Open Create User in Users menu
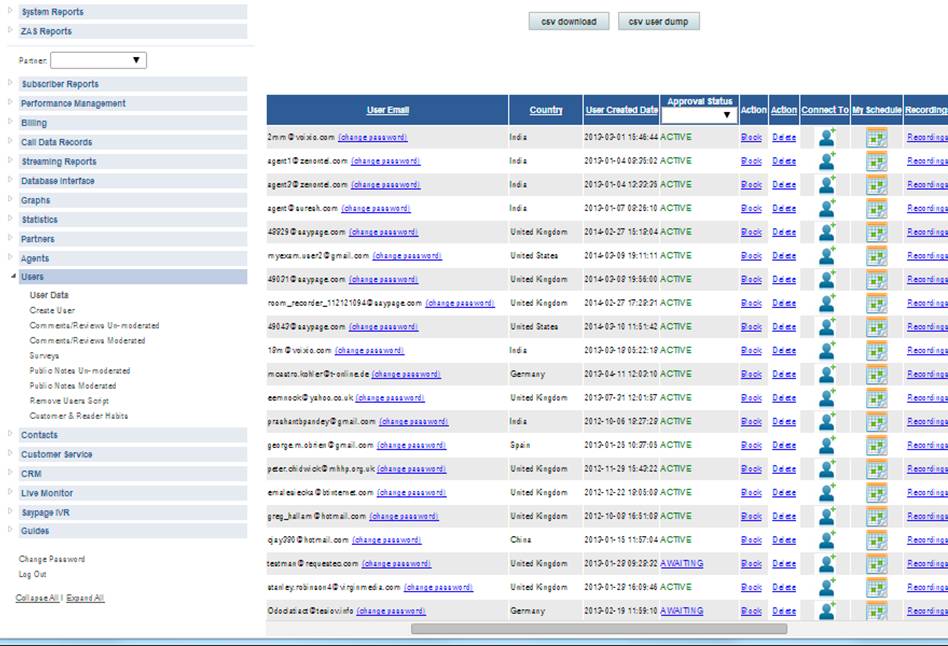 pyautogui.click(x=52, y=311)
